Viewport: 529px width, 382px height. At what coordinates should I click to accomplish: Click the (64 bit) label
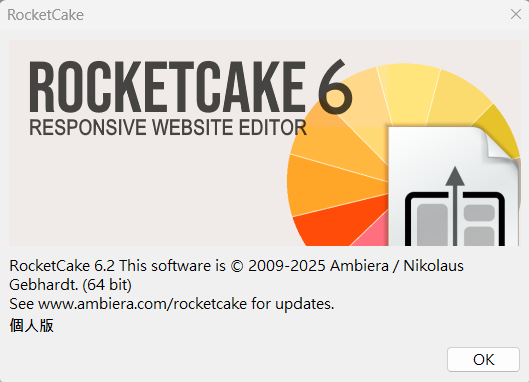pyautogui.click(x=107, y=285)
